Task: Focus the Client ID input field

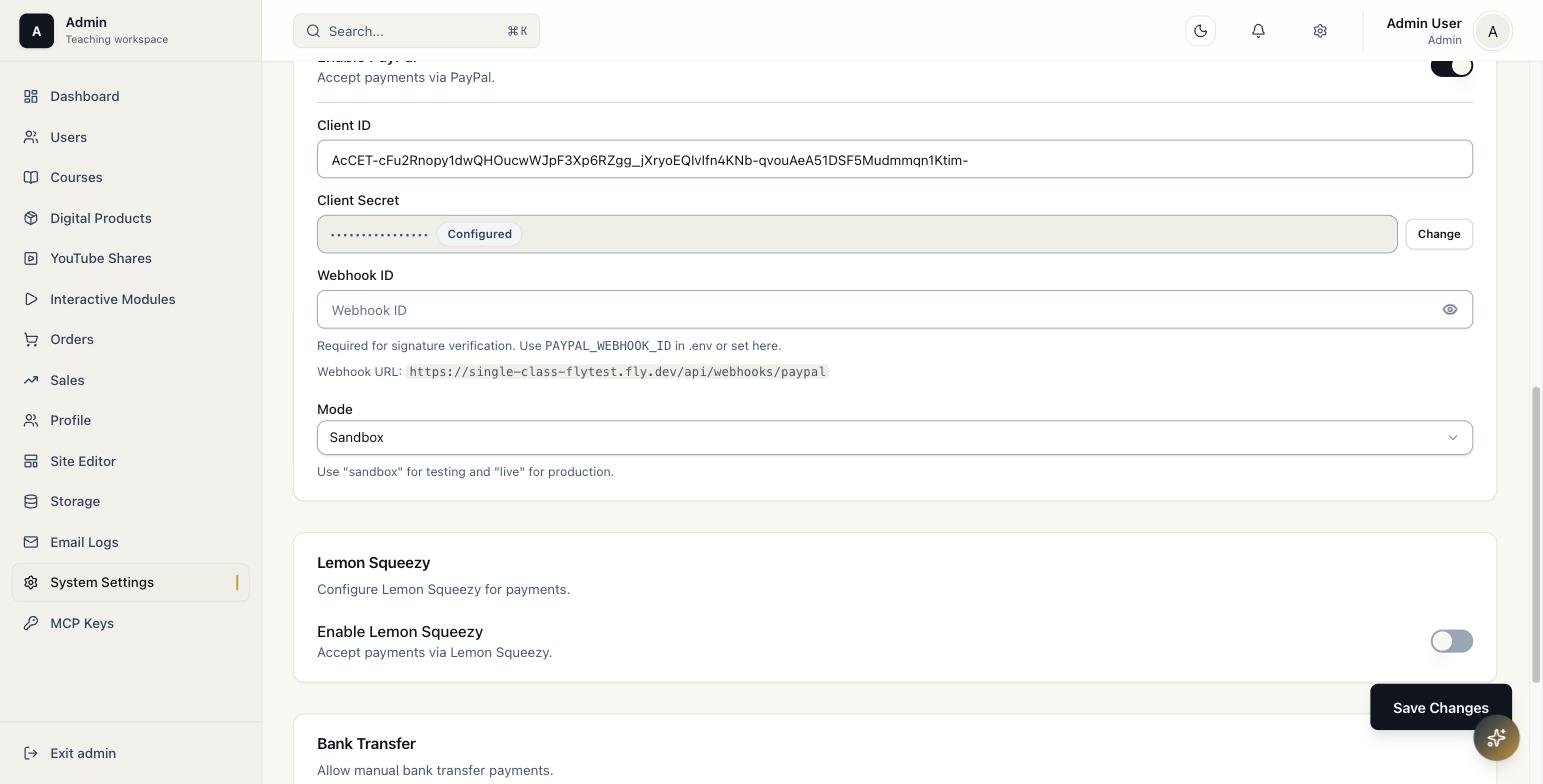Action: [894, 159]
